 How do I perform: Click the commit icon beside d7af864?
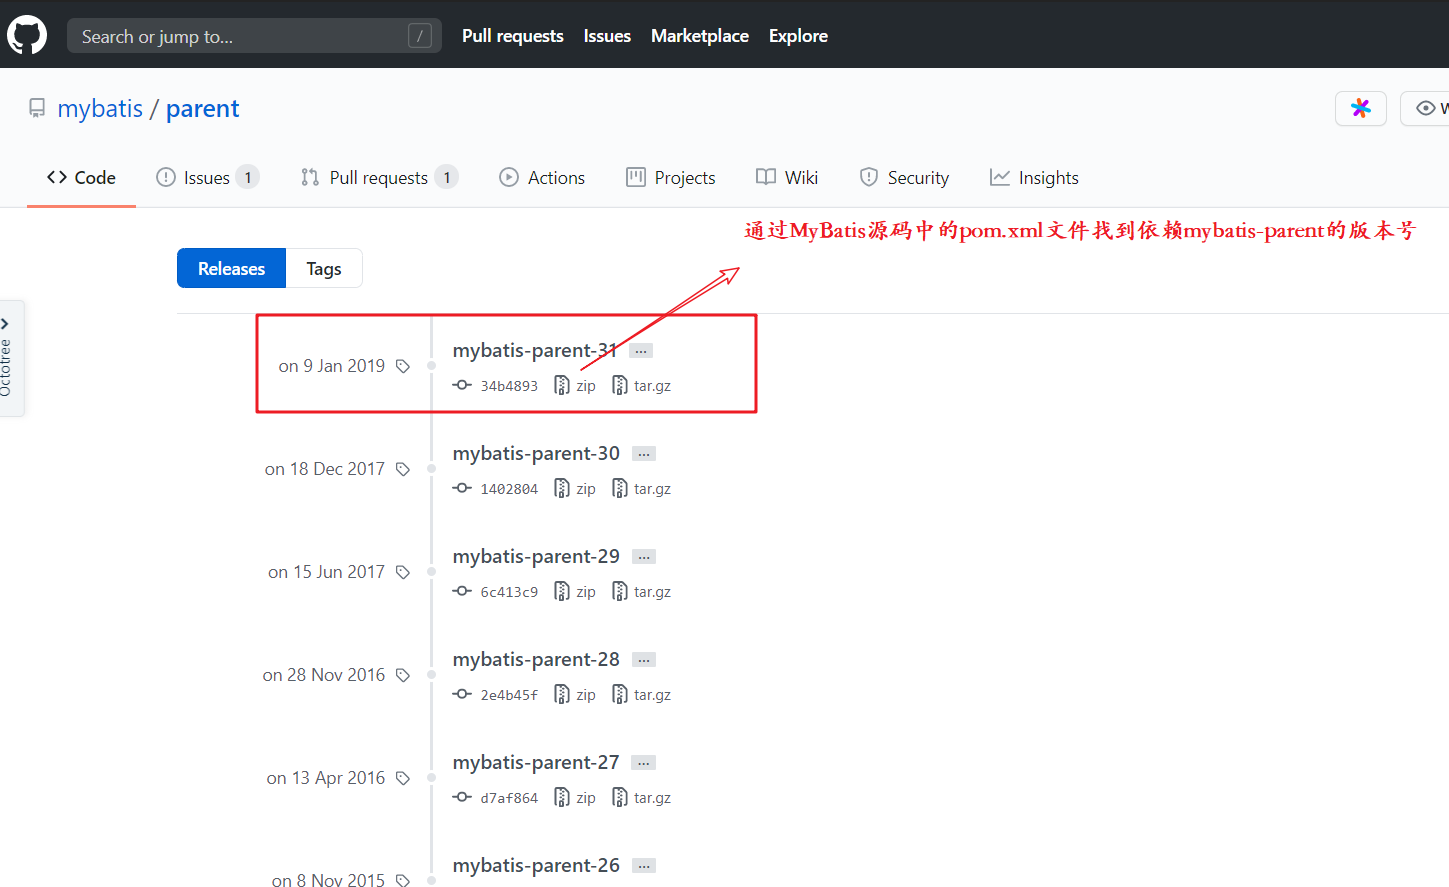[x=462, y=797]
